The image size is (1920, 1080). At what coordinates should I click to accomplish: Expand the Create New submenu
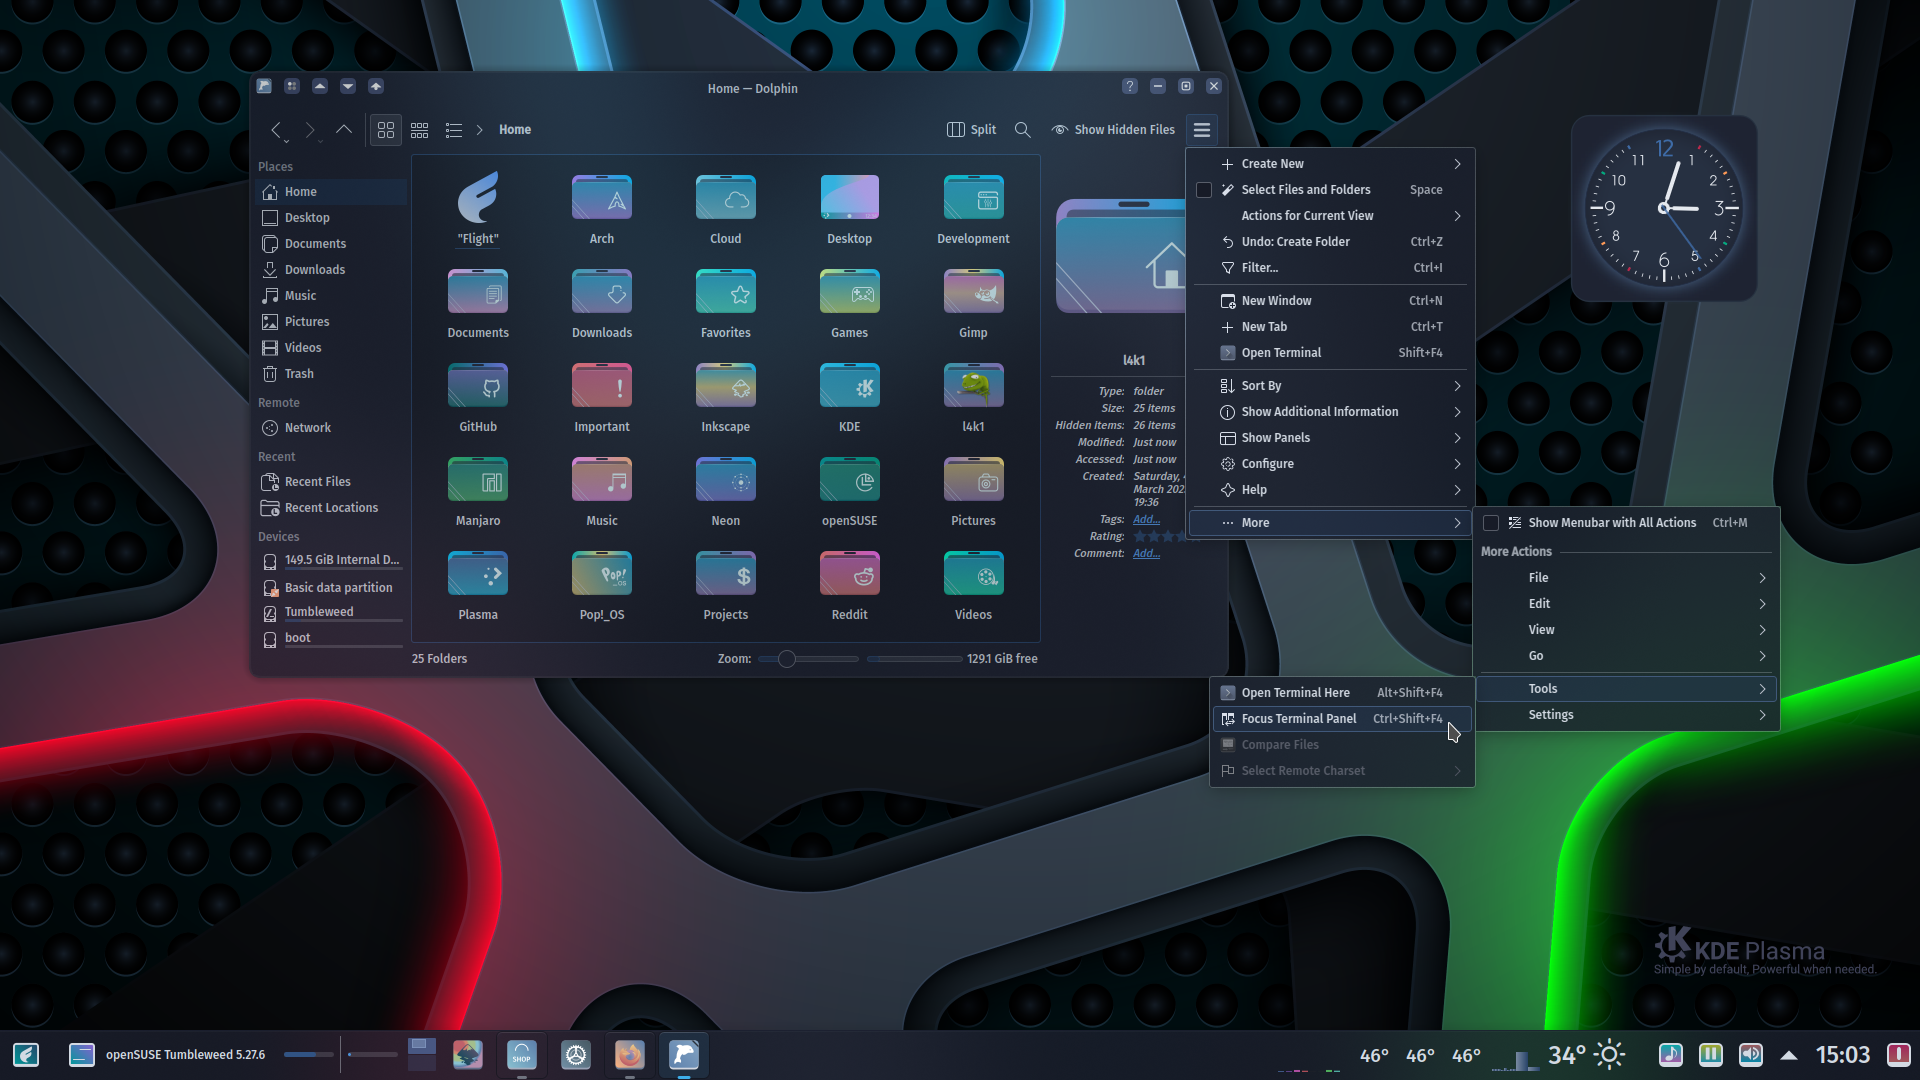[1331, 164]
